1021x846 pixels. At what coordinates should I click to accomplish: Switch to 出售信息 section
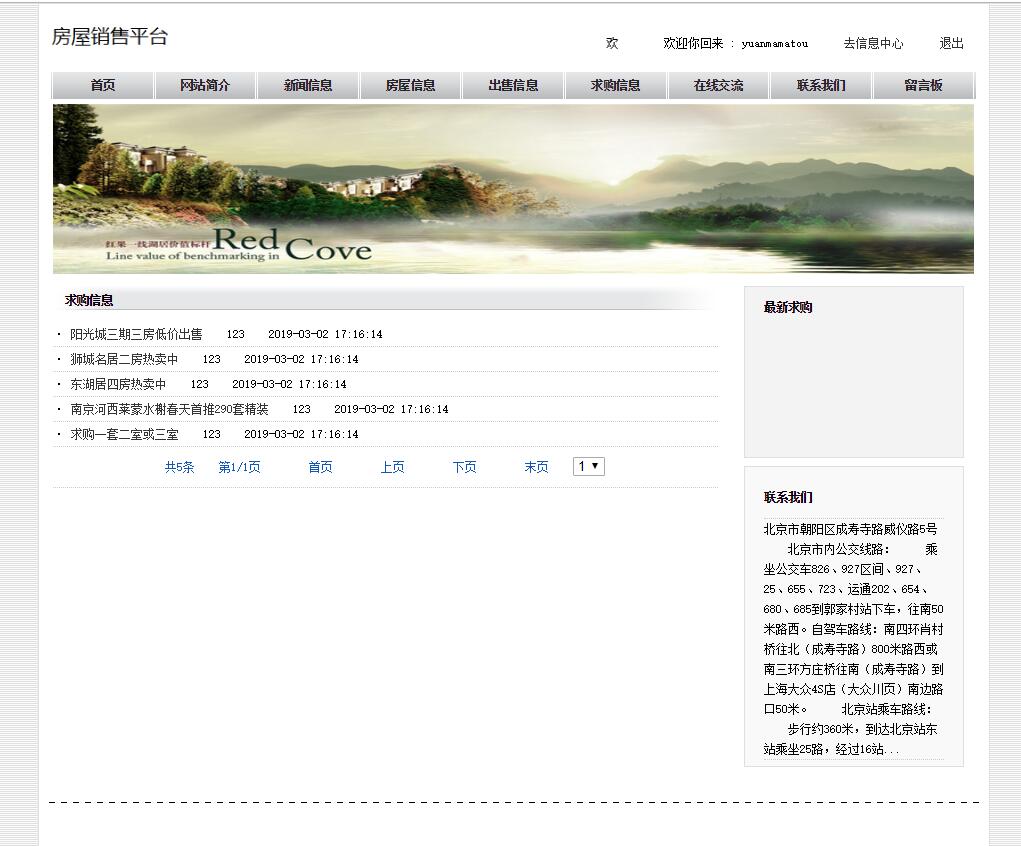512,85
